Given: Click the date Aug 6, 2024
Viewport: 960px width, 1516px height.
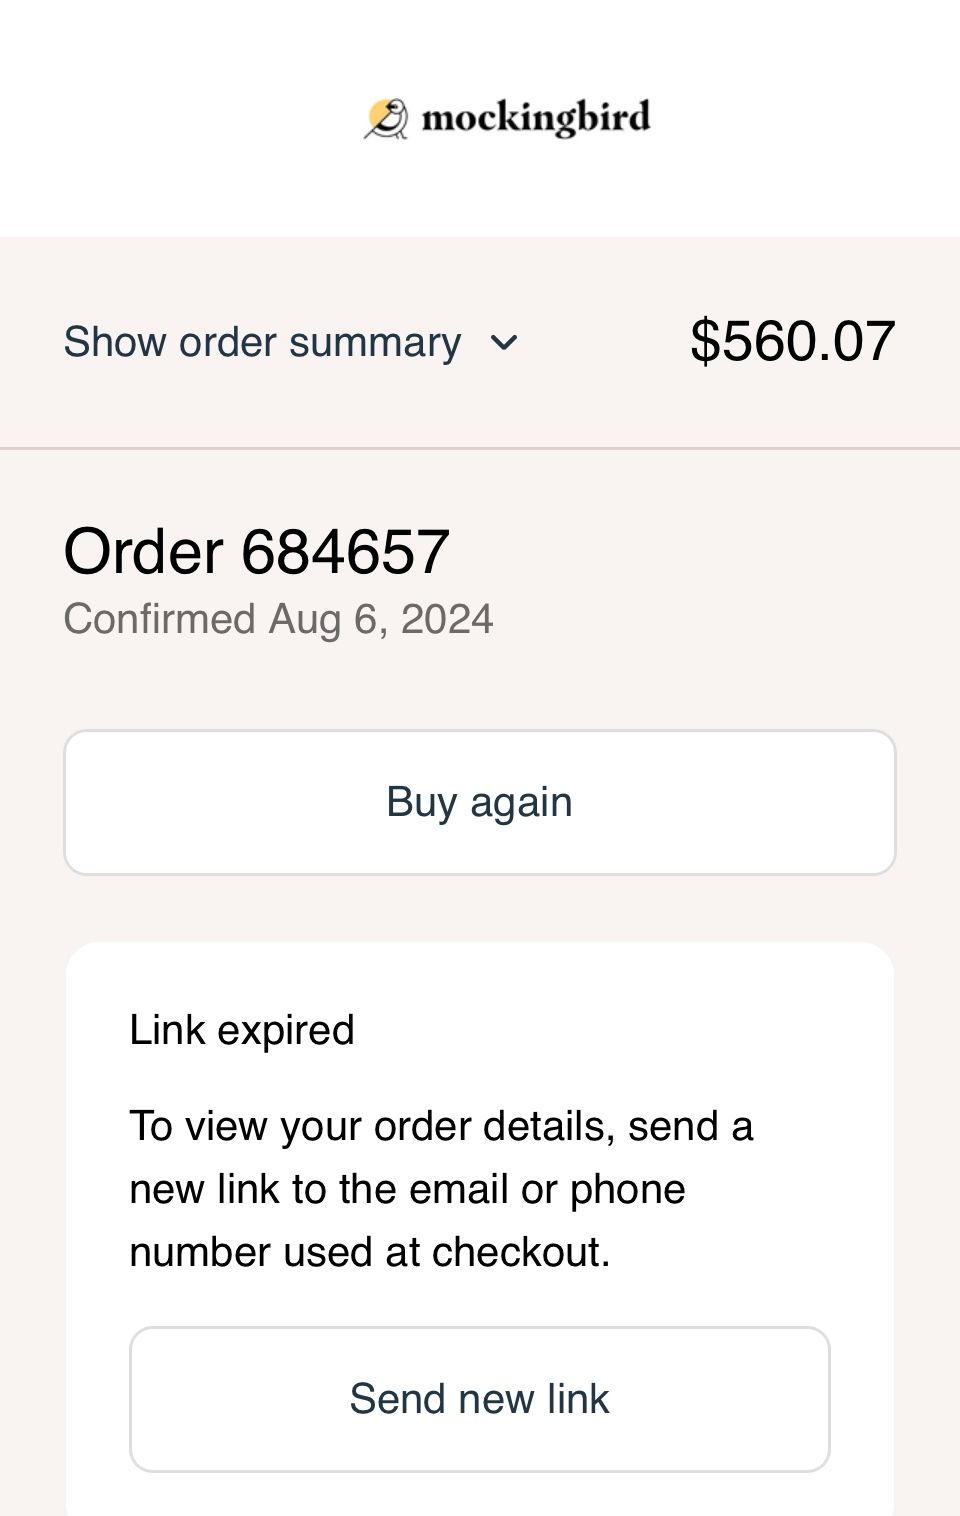Looking at the screenshot, I should pyautogui.click(x=381, y=619).
